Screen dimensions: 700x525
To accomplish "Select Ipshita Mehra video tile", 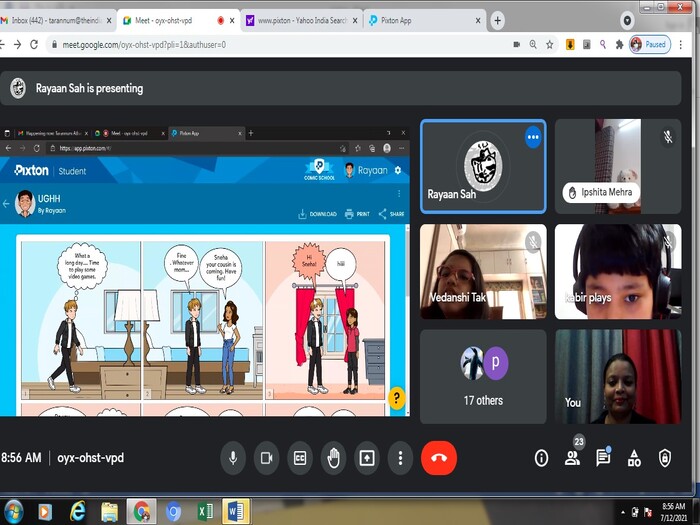I will (618, 166).
